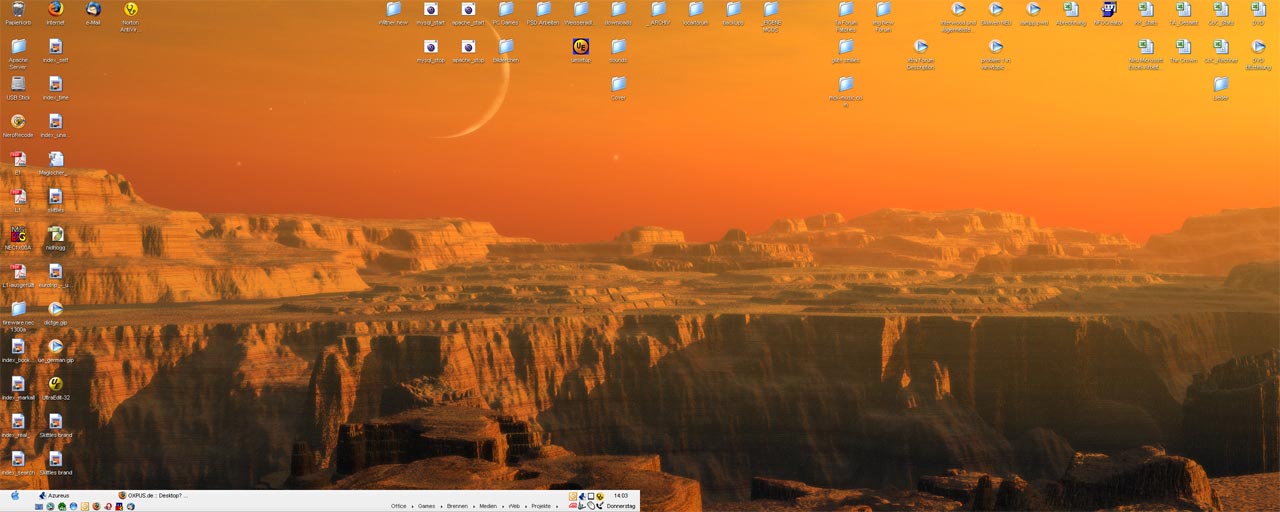Screen dimensions: 1280x512
Task: Select the UltraEdit-32 desktop icon
Action: [55, 384]
